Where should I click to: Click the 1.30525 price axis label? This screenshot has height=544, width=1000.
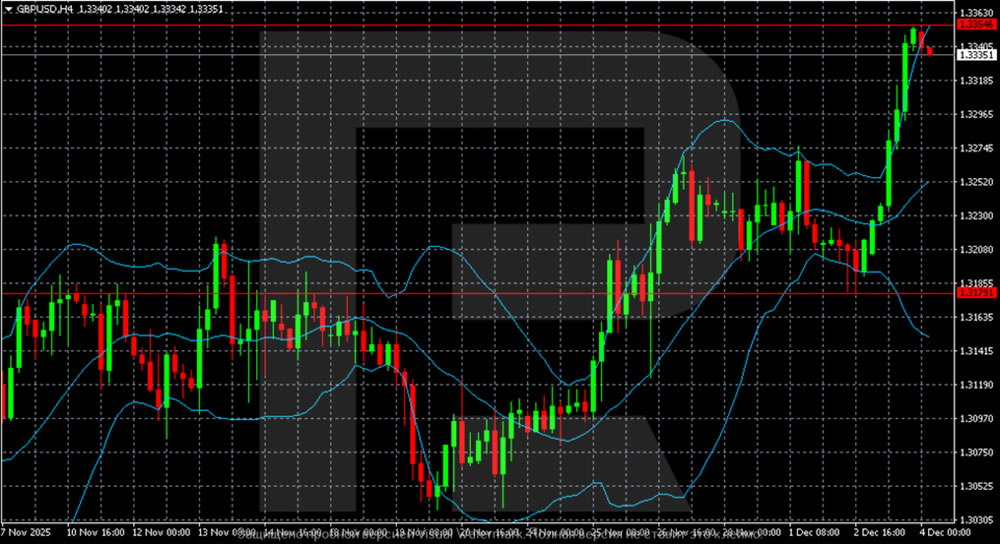pyautogui.click(x=976, y=486)
